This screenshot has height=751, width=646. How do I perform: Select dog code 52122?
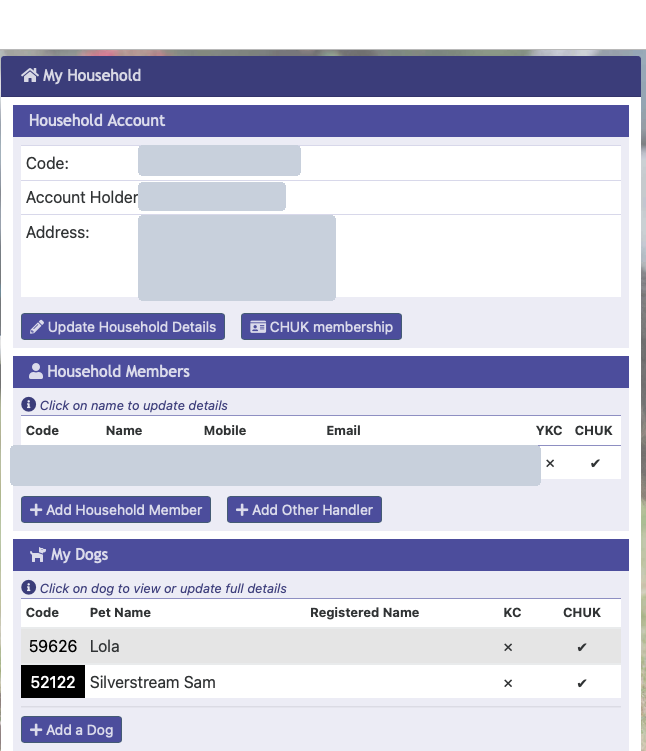click(x=53, y=683)
